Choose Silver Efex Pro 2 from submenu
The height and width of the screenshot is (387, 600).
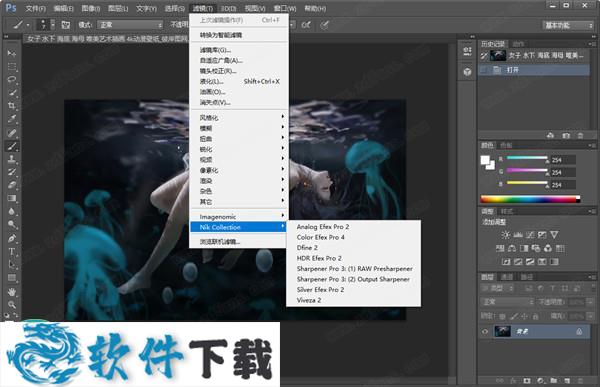(x=320, y=290)
